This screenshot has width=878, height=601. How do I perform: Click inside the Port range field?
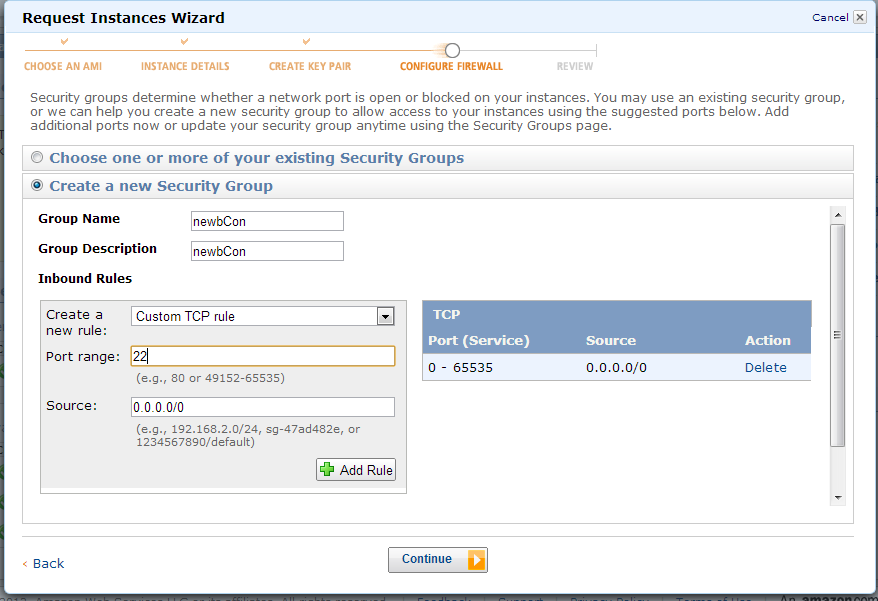pos(262,355)
